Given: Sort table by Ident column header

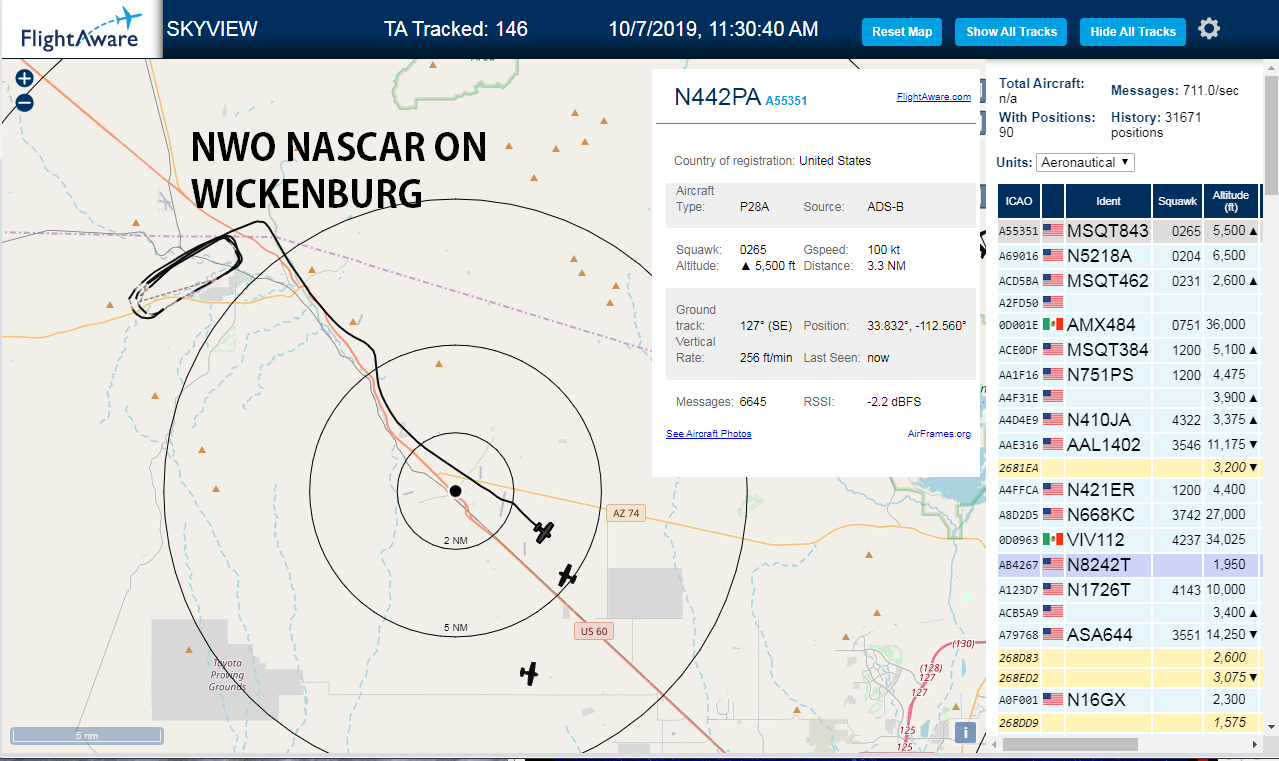Looking at the screenshot, I should 1108,201.
